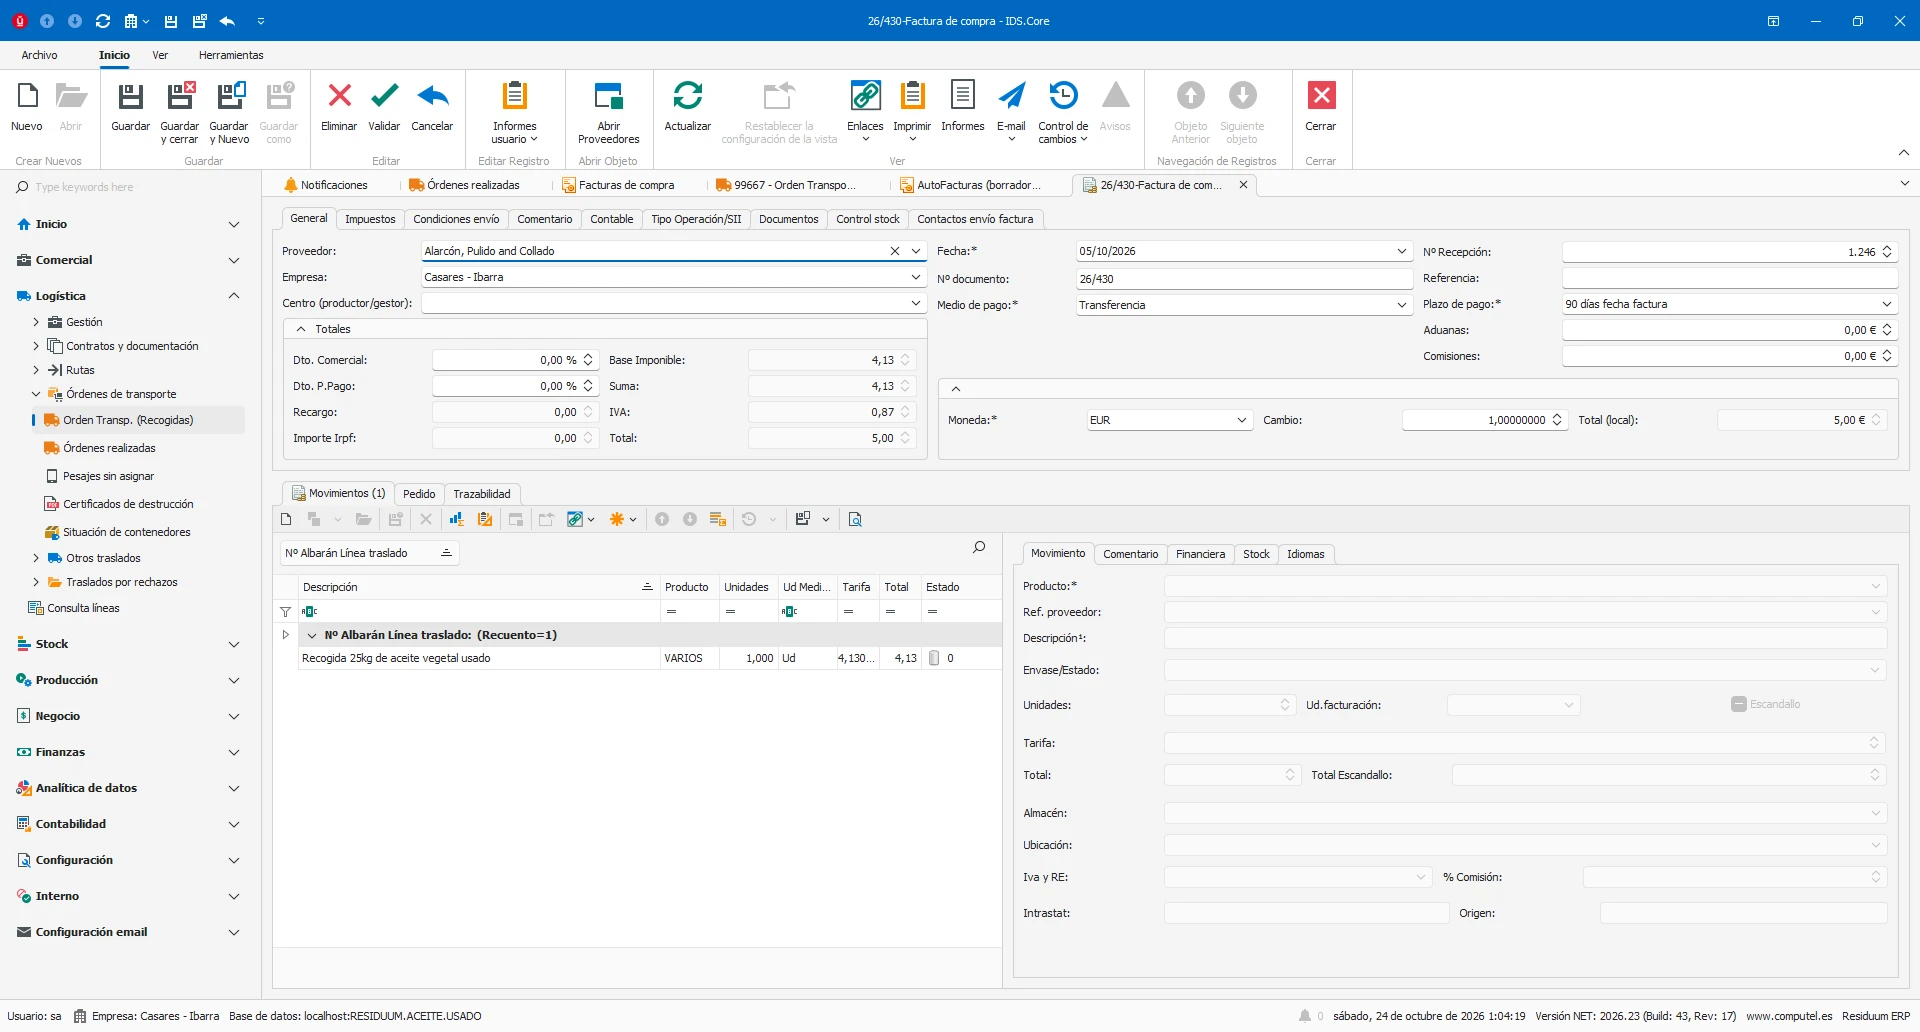Collapse Nº Albarán Línea traslado group
This screenshot has height=1032, width=1920.
coord(312,635)
